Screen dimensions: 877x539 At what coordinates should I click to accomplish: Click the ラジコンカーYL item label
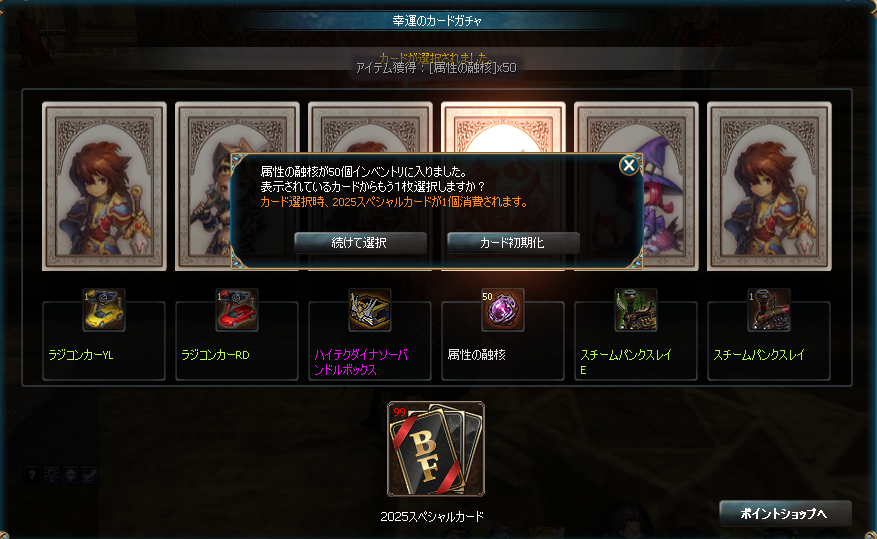[x=81, y=355]
